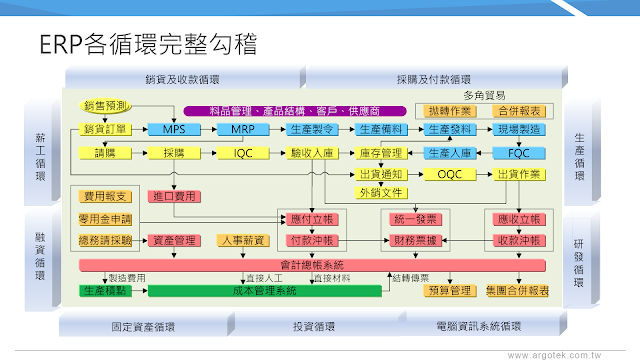Select the 生產備料 box

[381, 129]
